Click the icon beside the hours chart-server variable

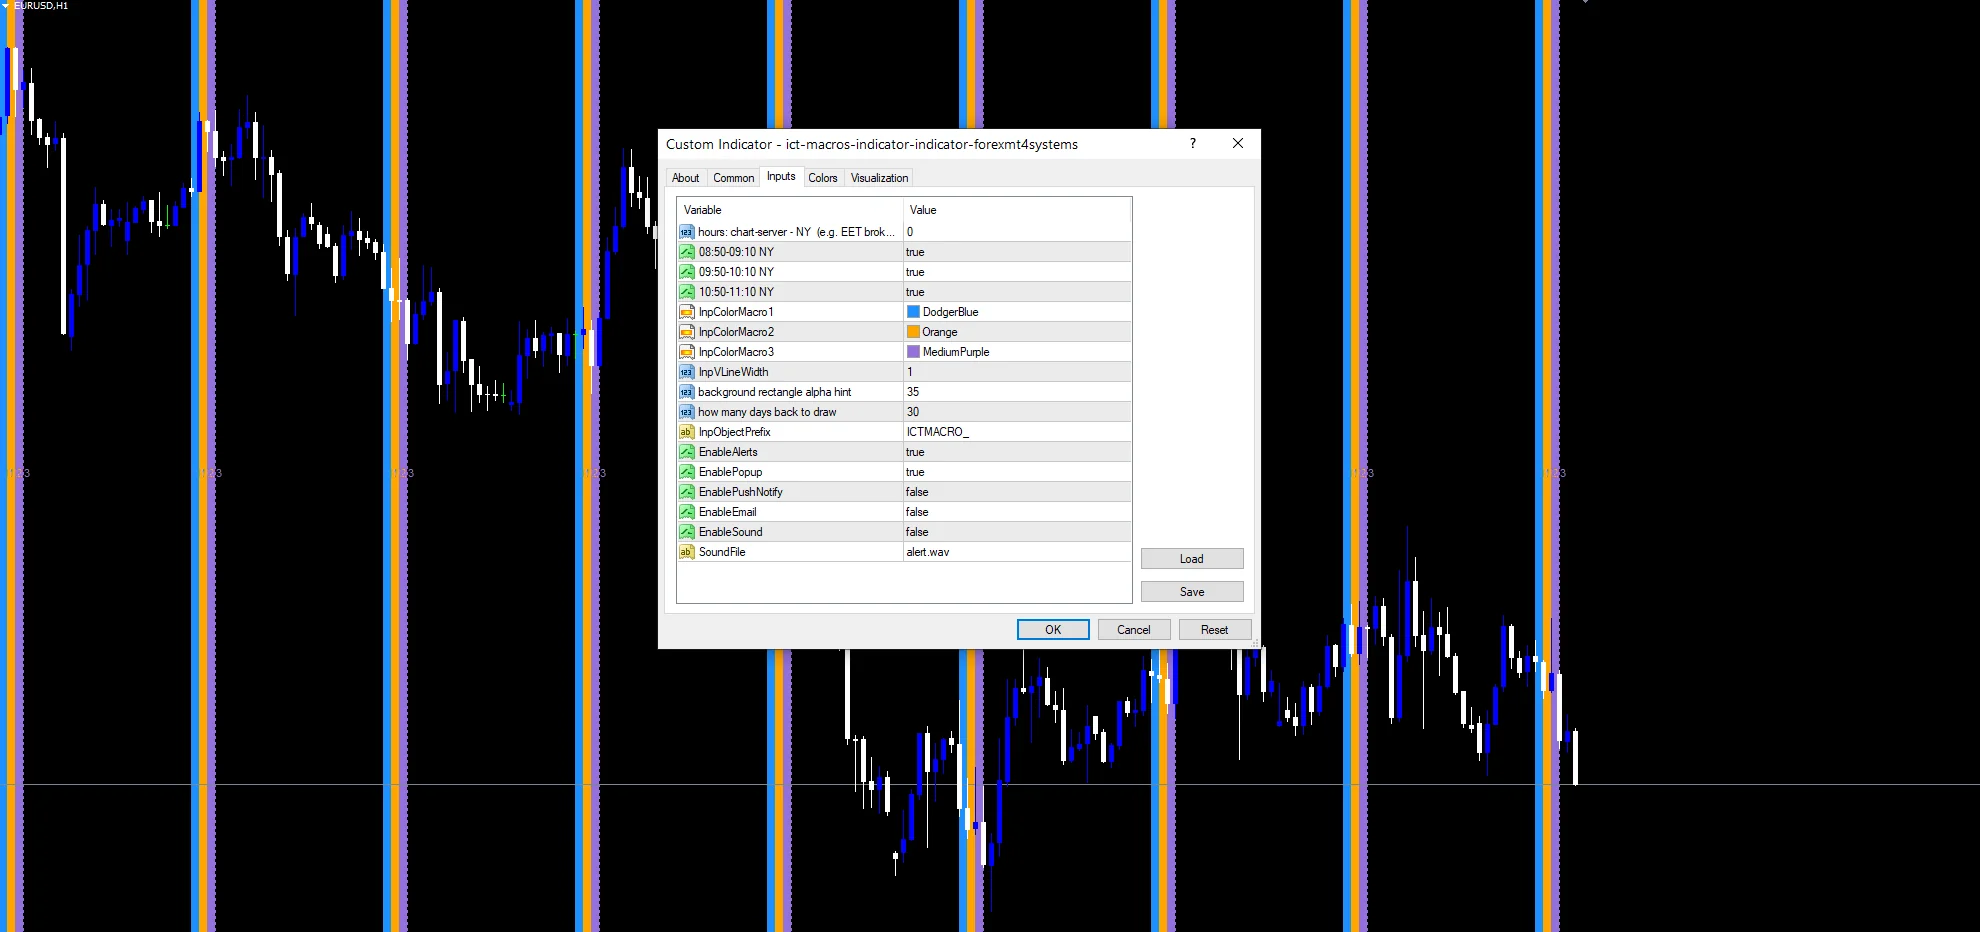(x=686, y=232)
